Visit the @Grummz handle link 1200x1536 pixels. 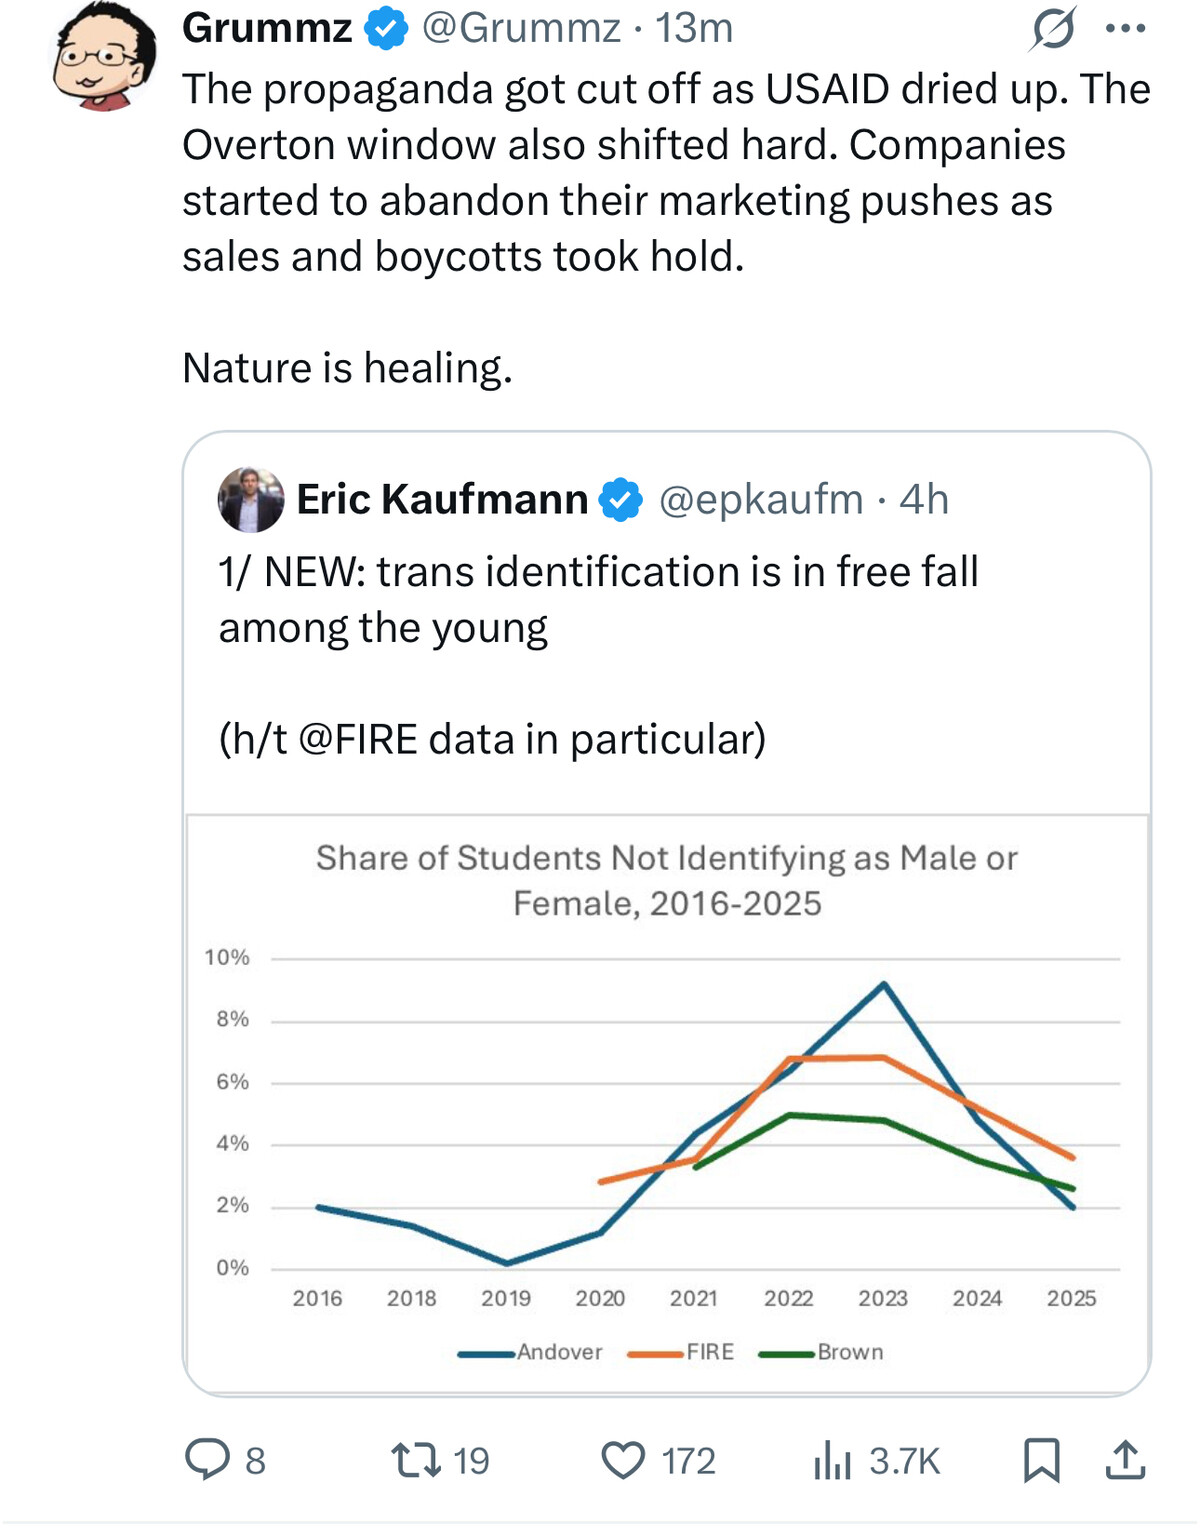click(521, 28)
